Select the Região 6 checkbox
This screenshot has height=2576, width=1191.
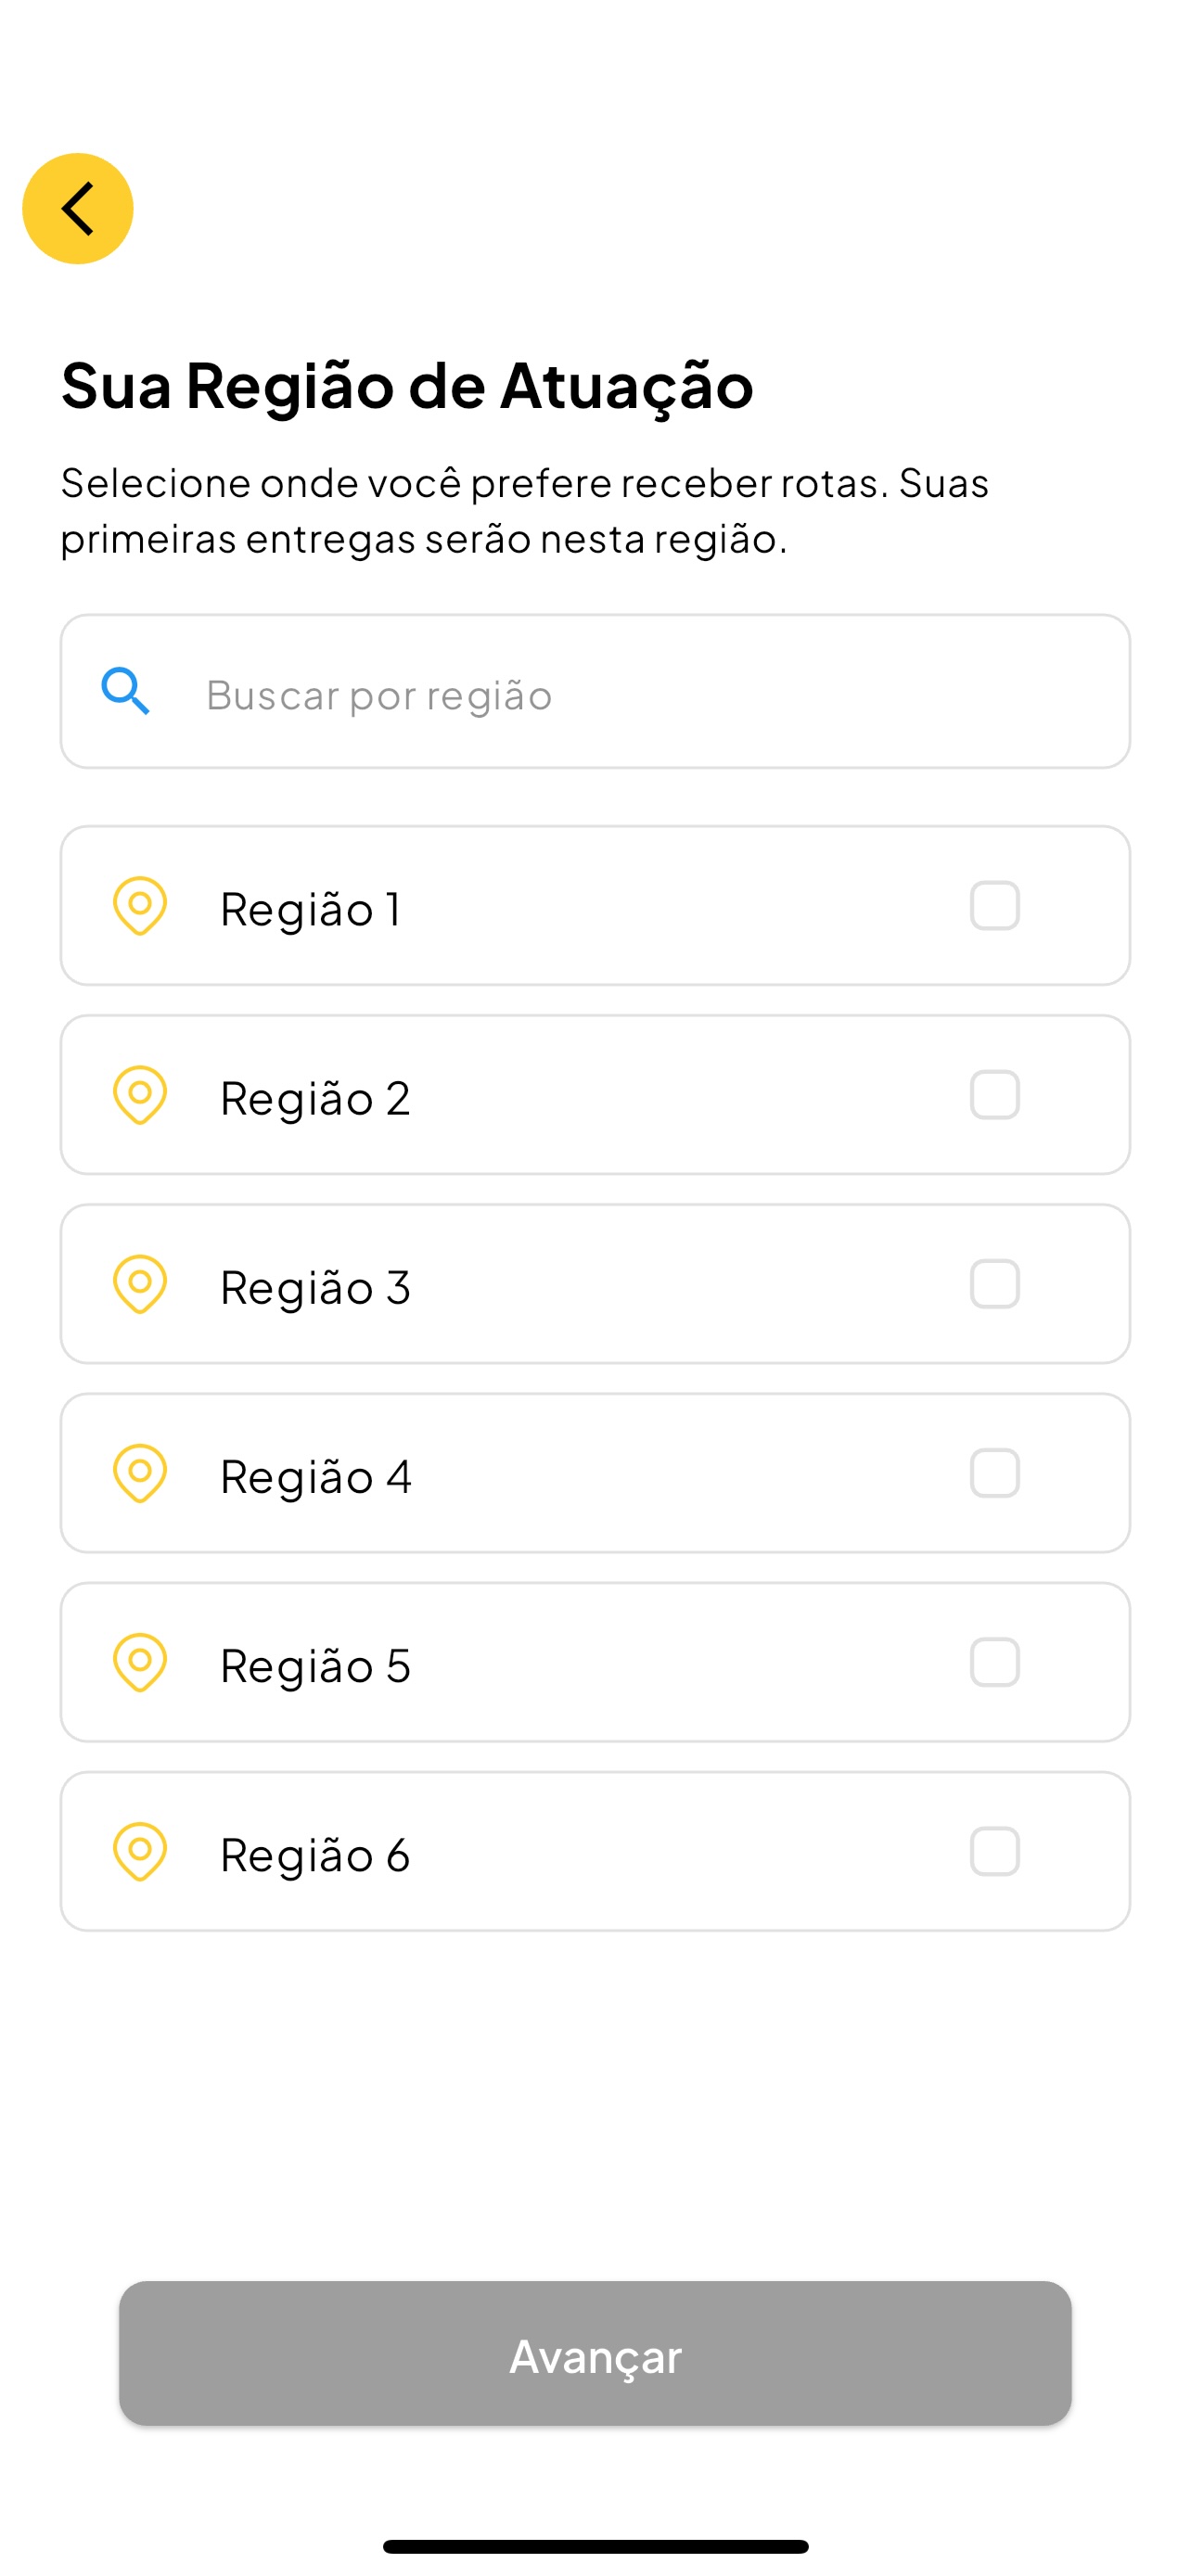pyautogui.click(x=994, y=1851)
